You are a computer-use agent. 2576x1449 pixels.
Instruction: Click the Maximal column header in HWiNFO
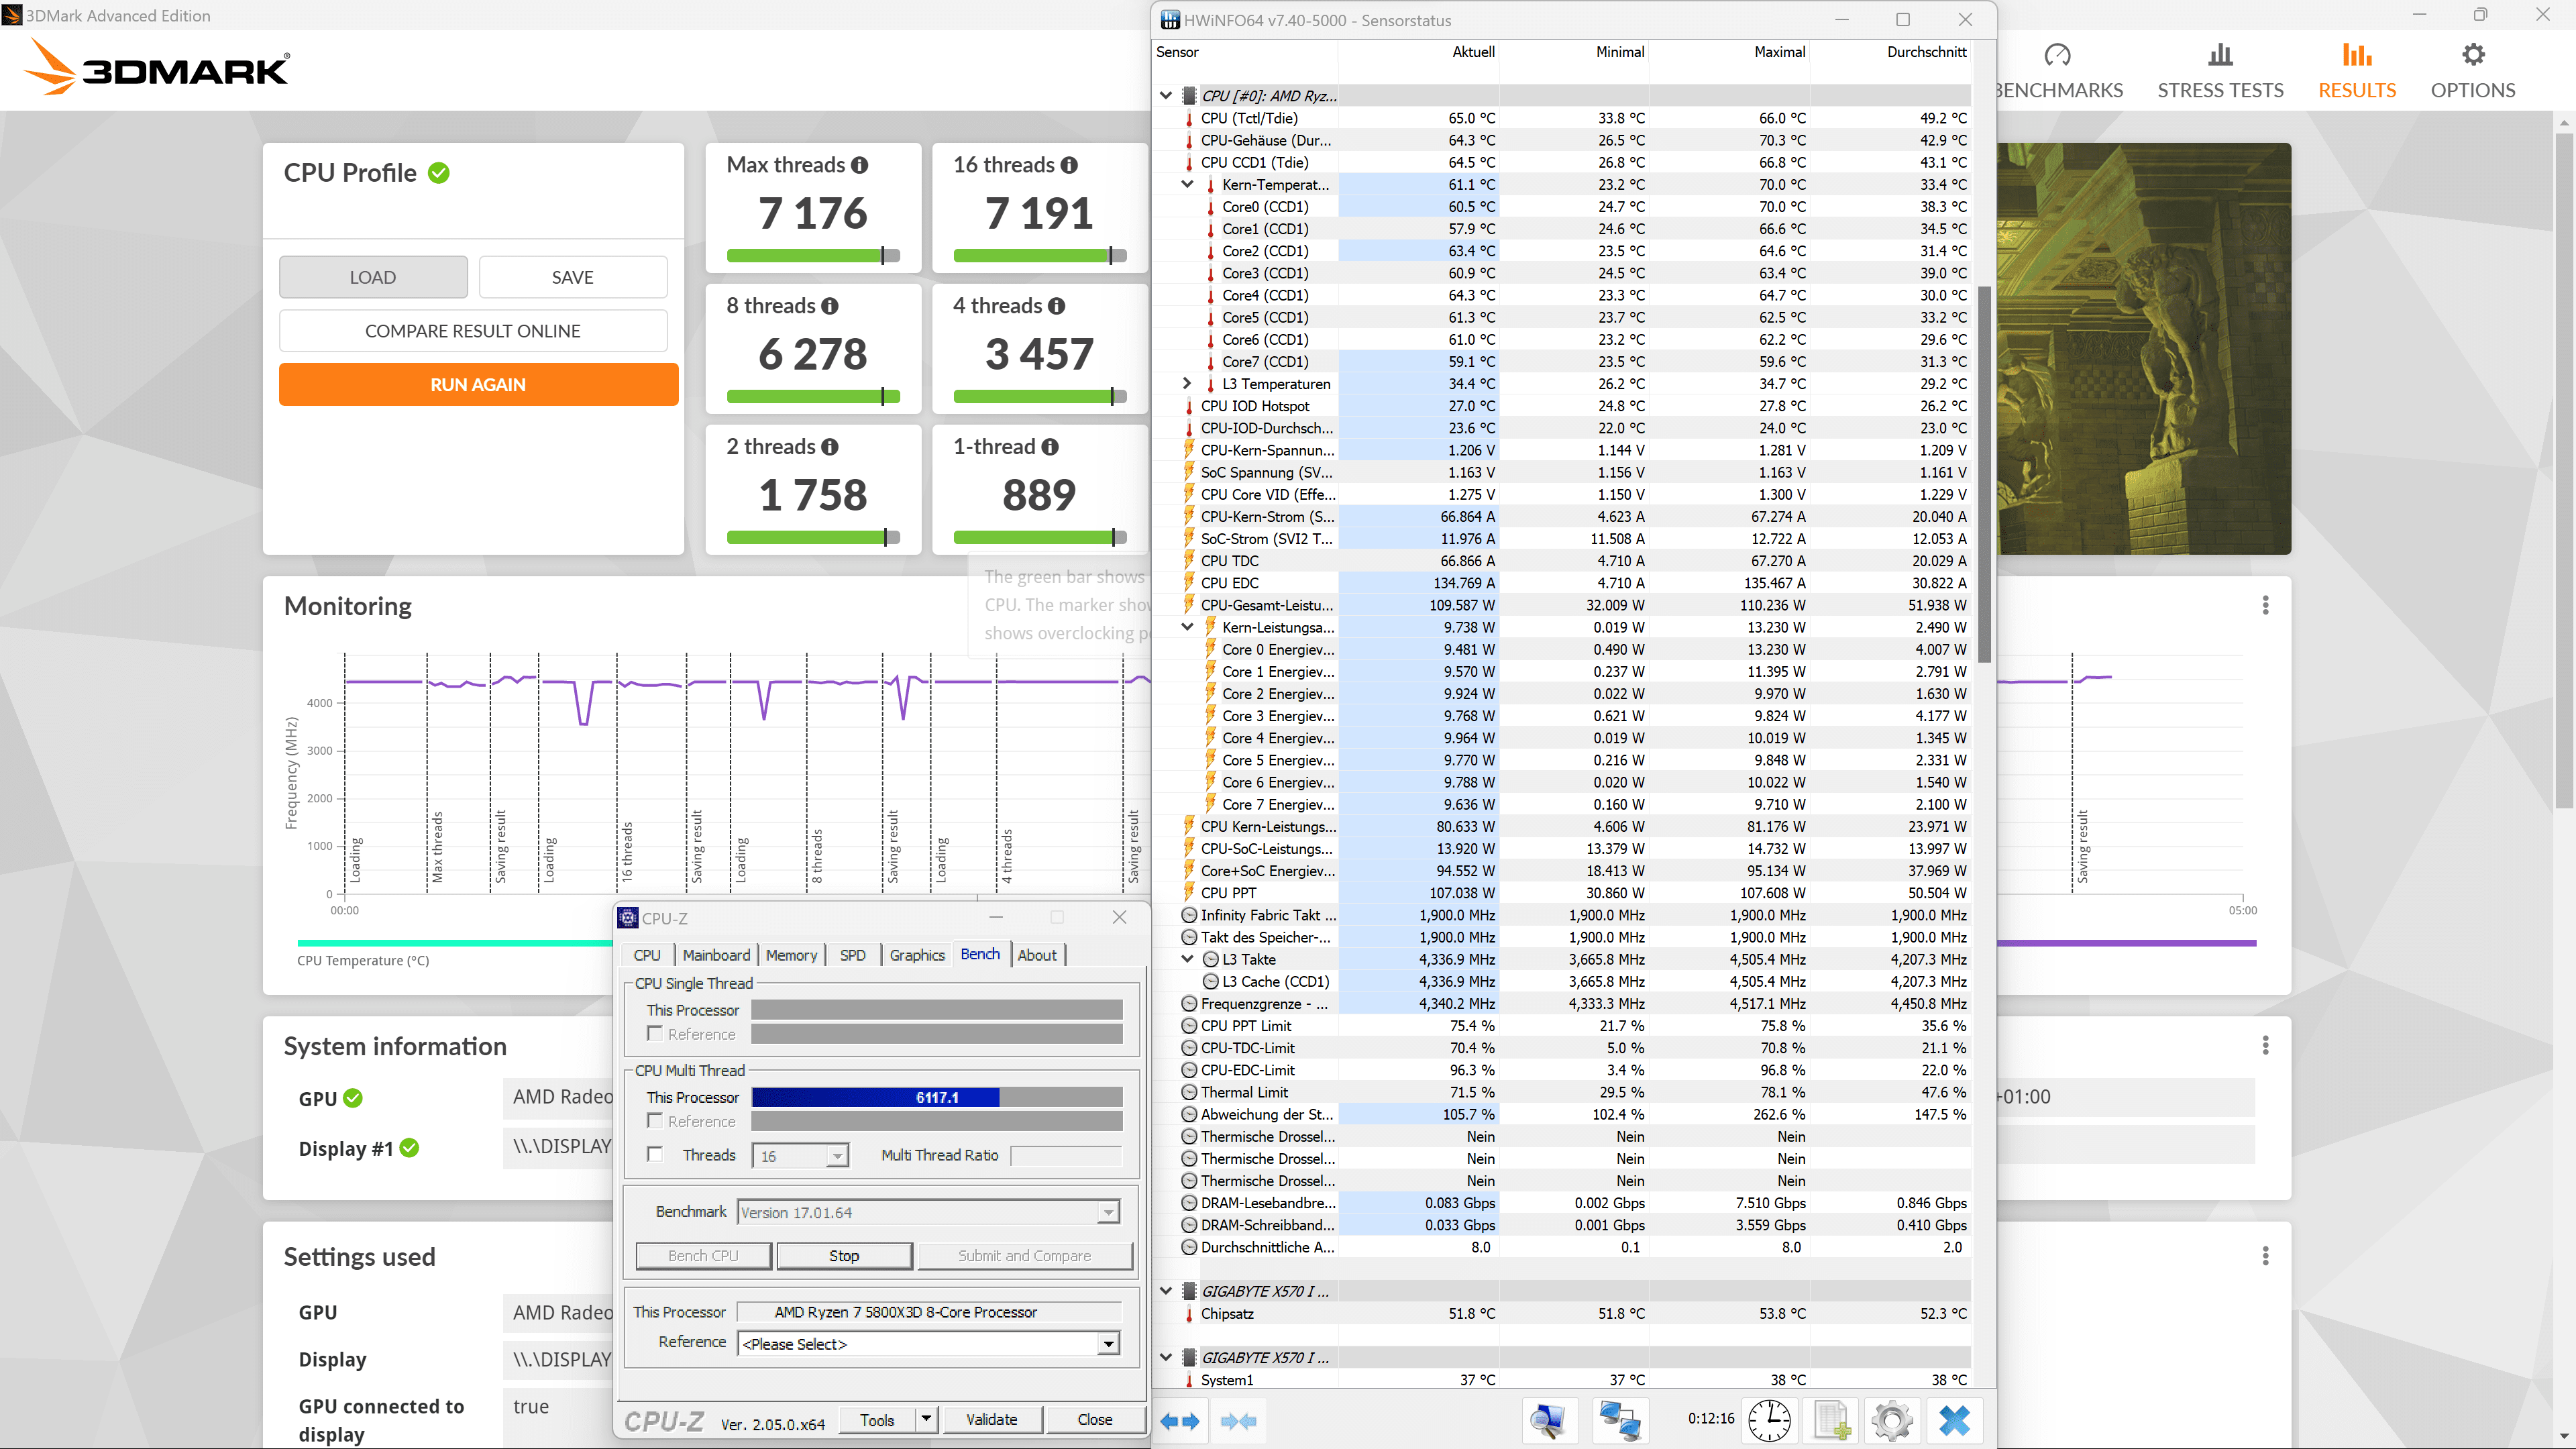[x=1779, y=52]
